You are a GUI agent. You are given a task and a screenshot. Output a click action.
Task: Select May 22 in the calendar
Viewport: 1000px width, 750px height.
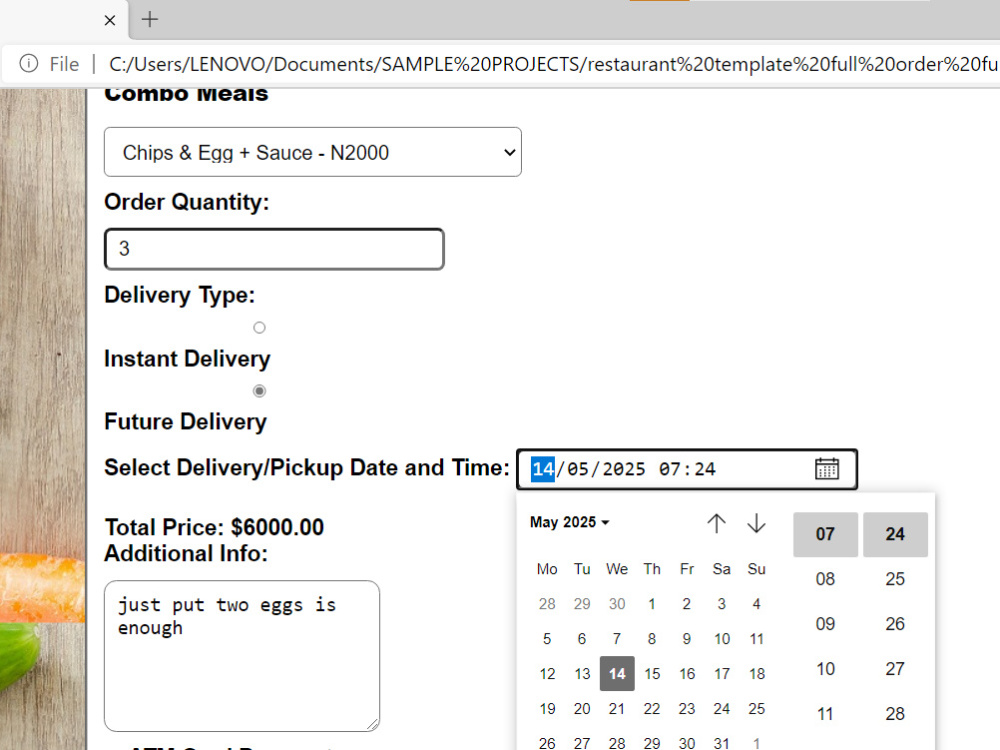click(652, 709)
